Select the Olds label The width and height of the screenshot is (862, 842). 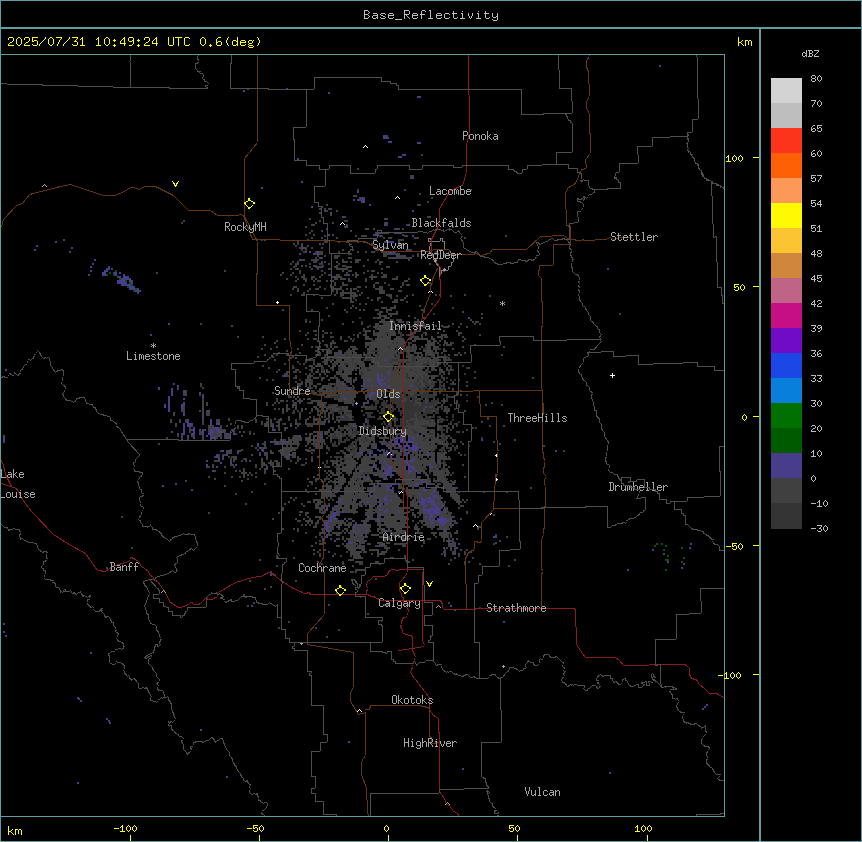tap(388, 394)
